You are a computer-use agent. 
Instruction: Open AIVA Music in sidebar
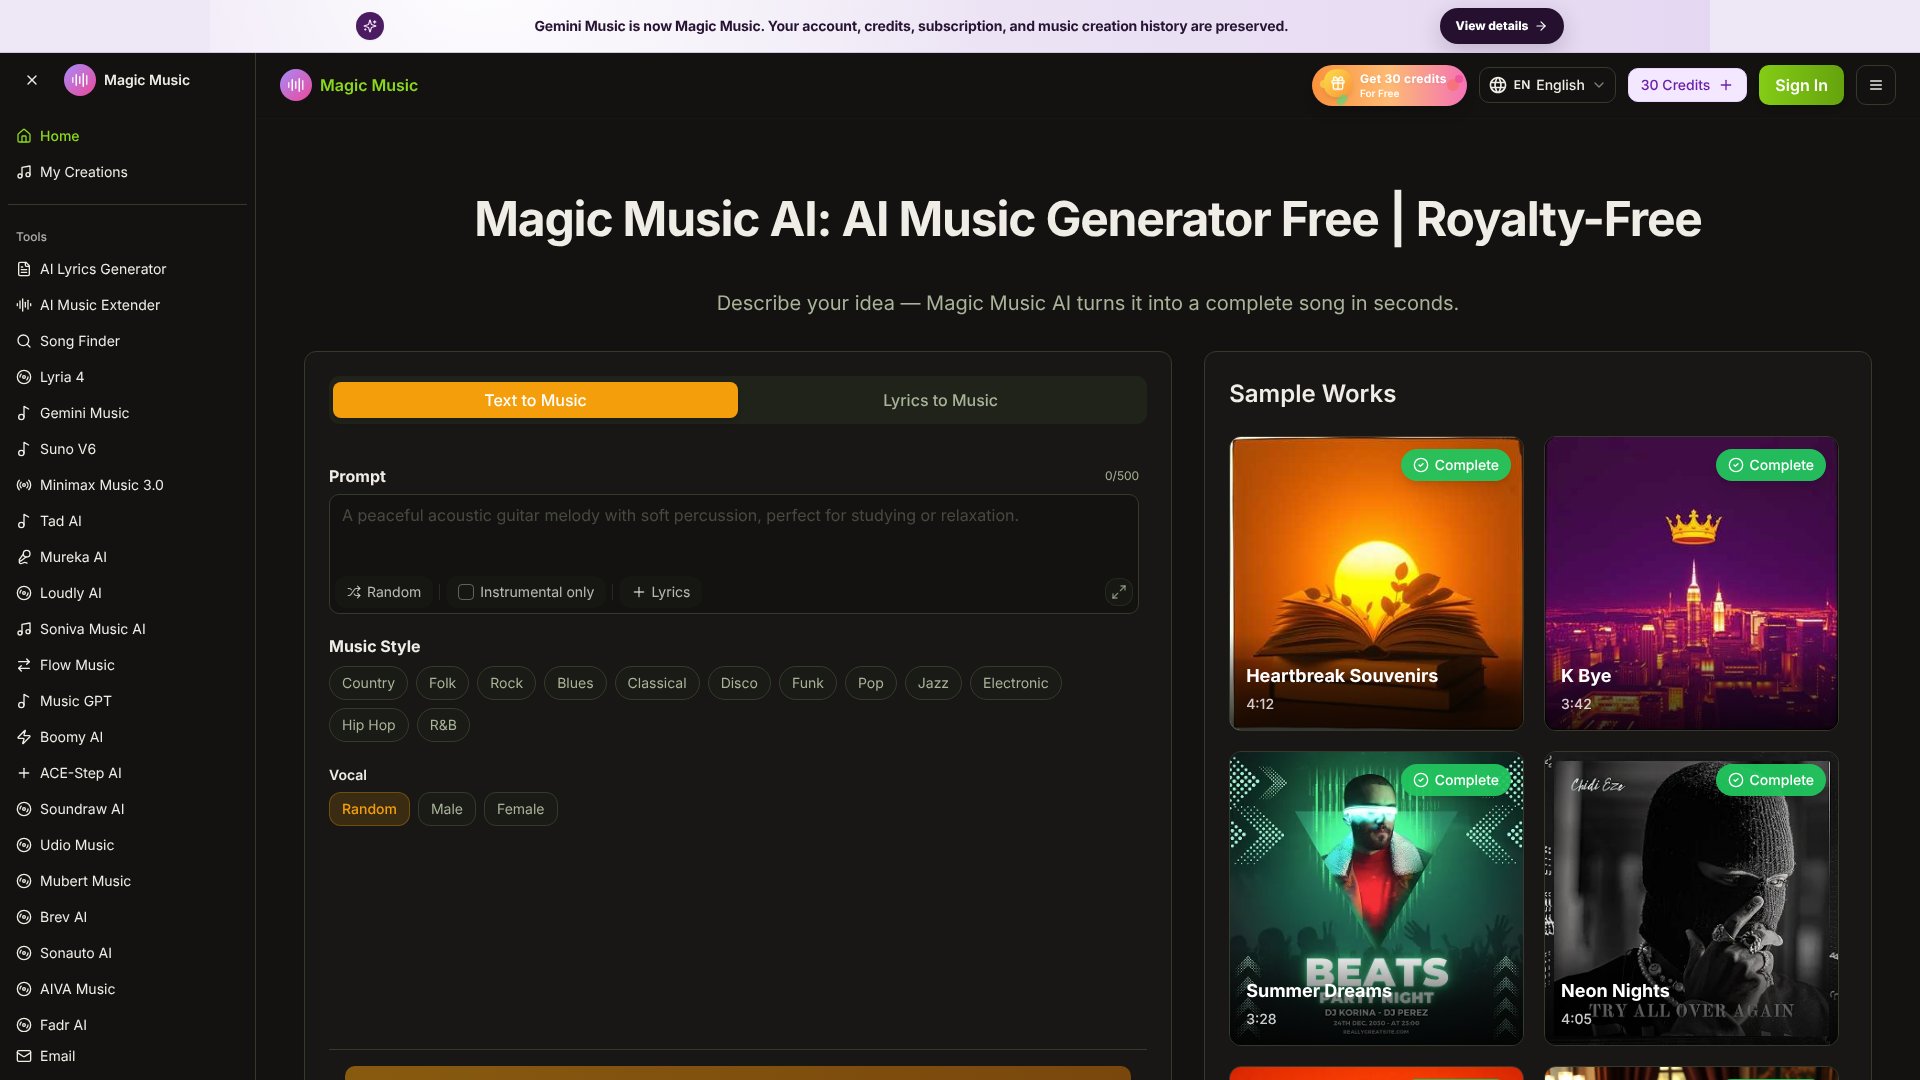[x=127, y=989]
